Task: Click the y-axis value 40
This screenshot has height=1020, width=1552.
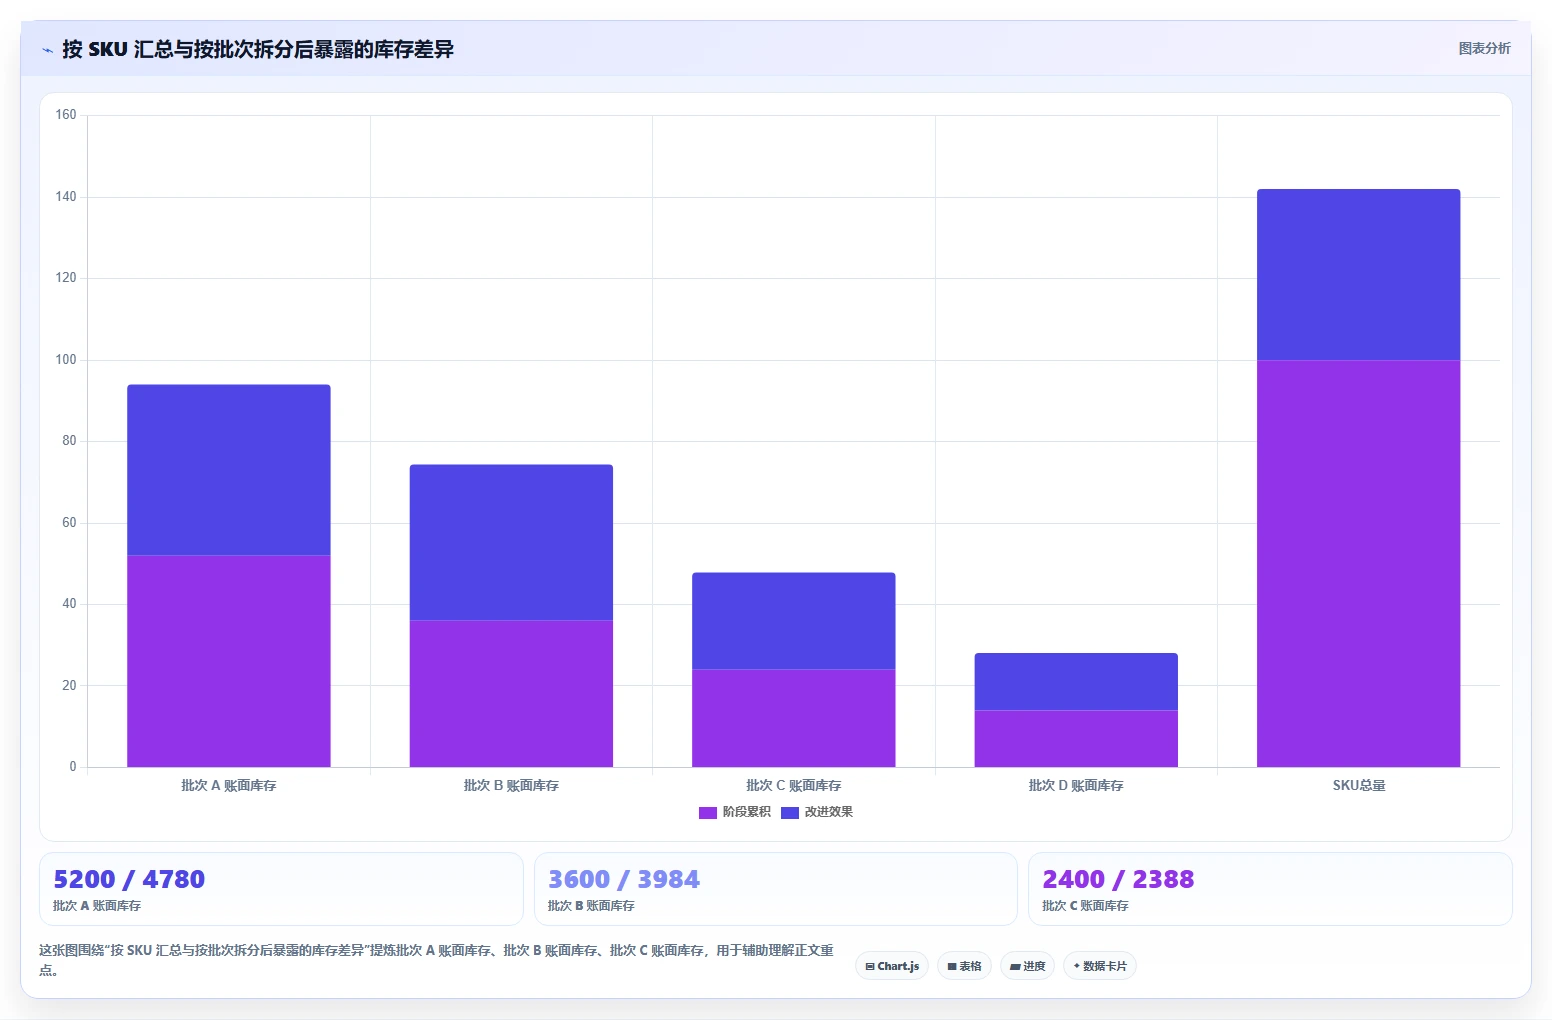Action: (x=69, y=604)
